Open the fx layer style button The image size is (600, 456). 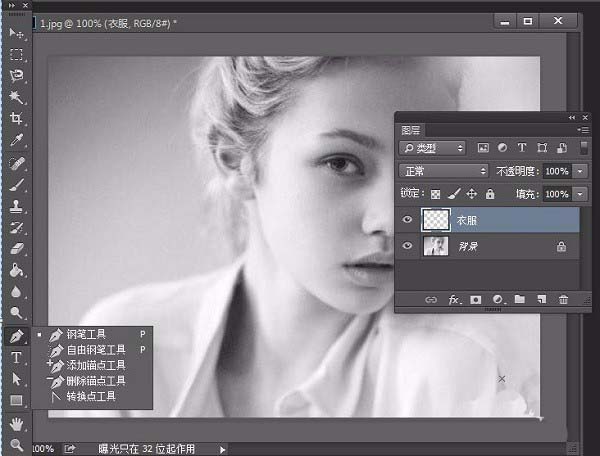point(454,299)
